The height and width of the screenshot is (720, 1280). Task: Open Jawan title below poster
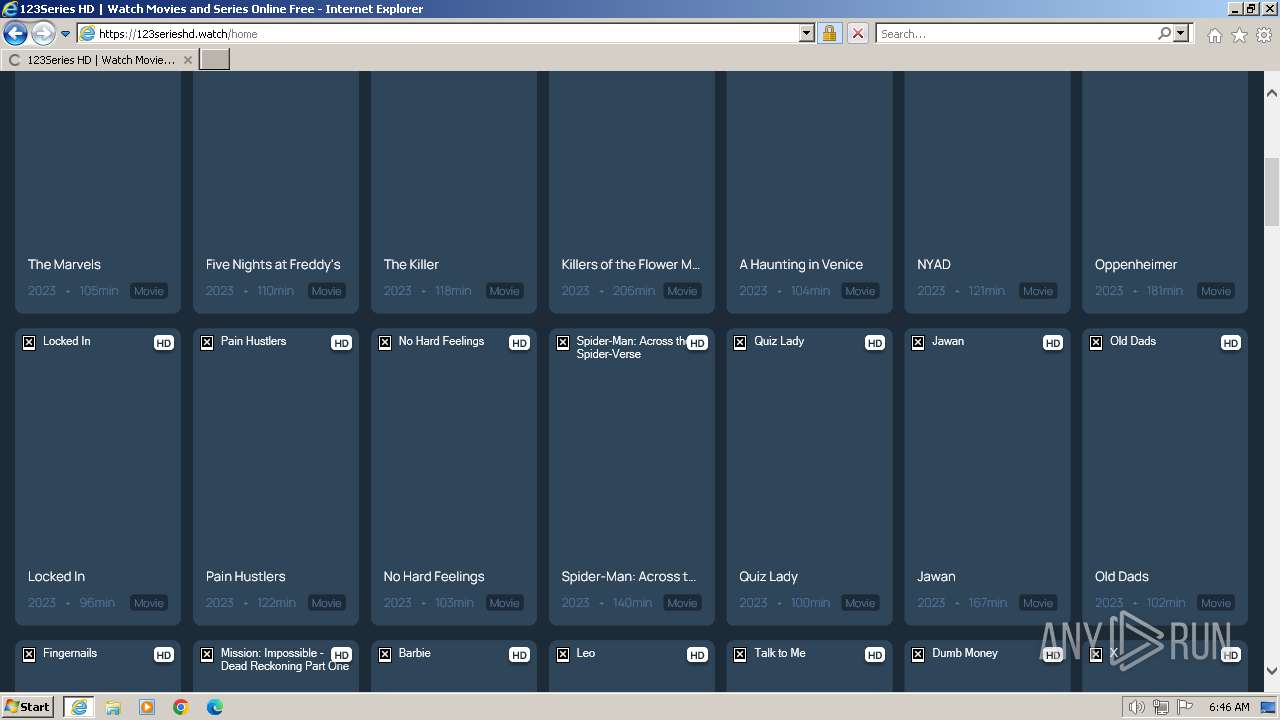(x=936, y=577)
